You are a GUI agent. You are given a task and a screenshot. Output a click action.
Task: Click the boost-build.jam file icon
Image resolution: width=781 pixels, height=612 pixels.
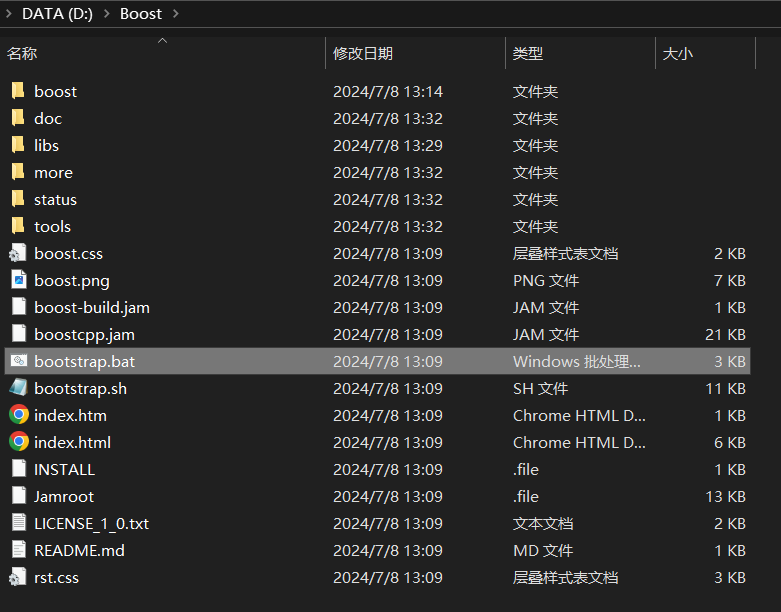(19, 307)
